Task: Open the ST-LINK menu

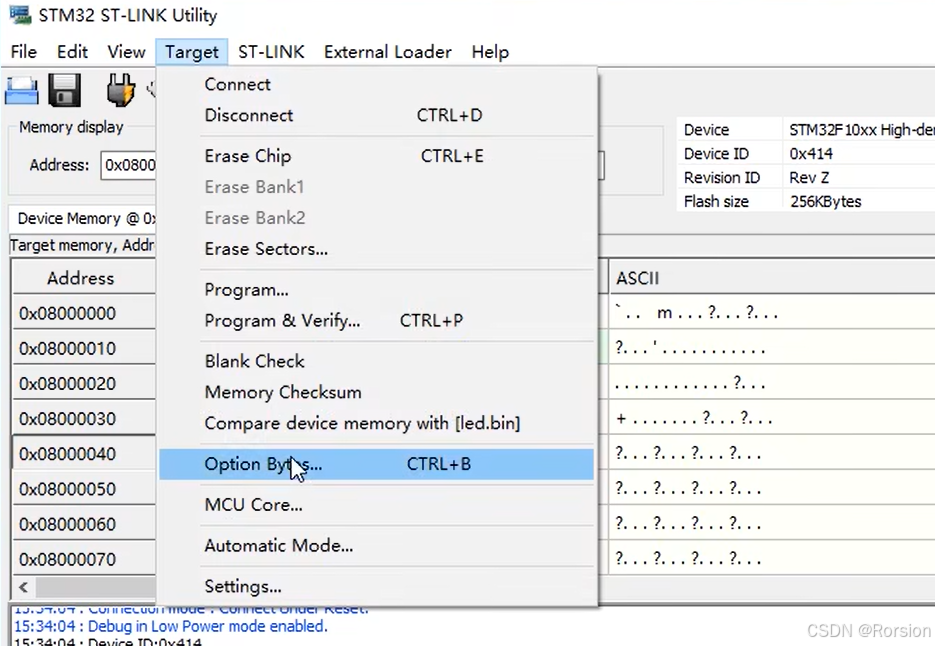Action: 271,52
